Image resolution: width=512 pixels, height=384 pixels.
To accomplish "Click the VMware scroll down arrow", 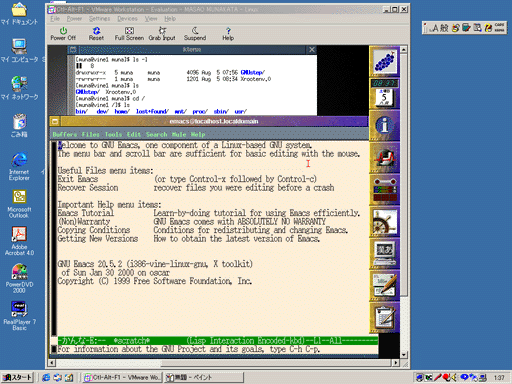I will pos(404,355).
